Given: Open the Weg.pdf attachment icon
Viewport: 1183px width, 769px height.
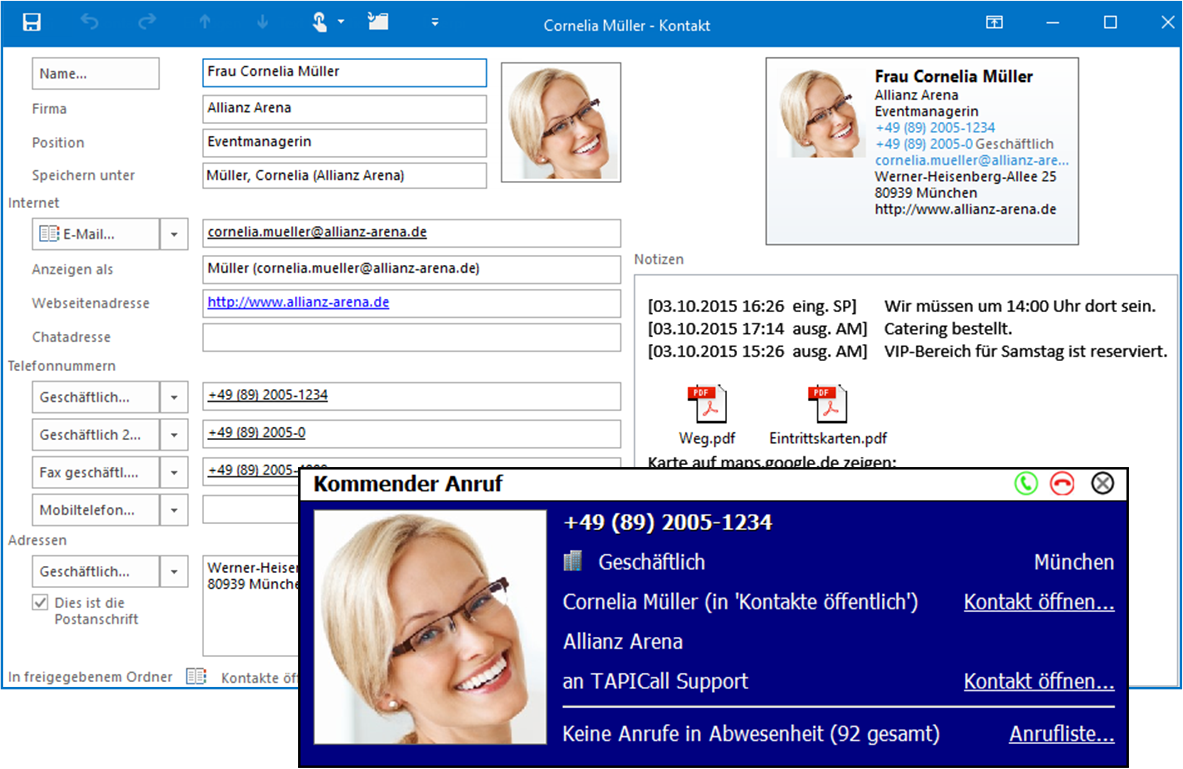Looking at the screenshot, I should click(707, 404).
